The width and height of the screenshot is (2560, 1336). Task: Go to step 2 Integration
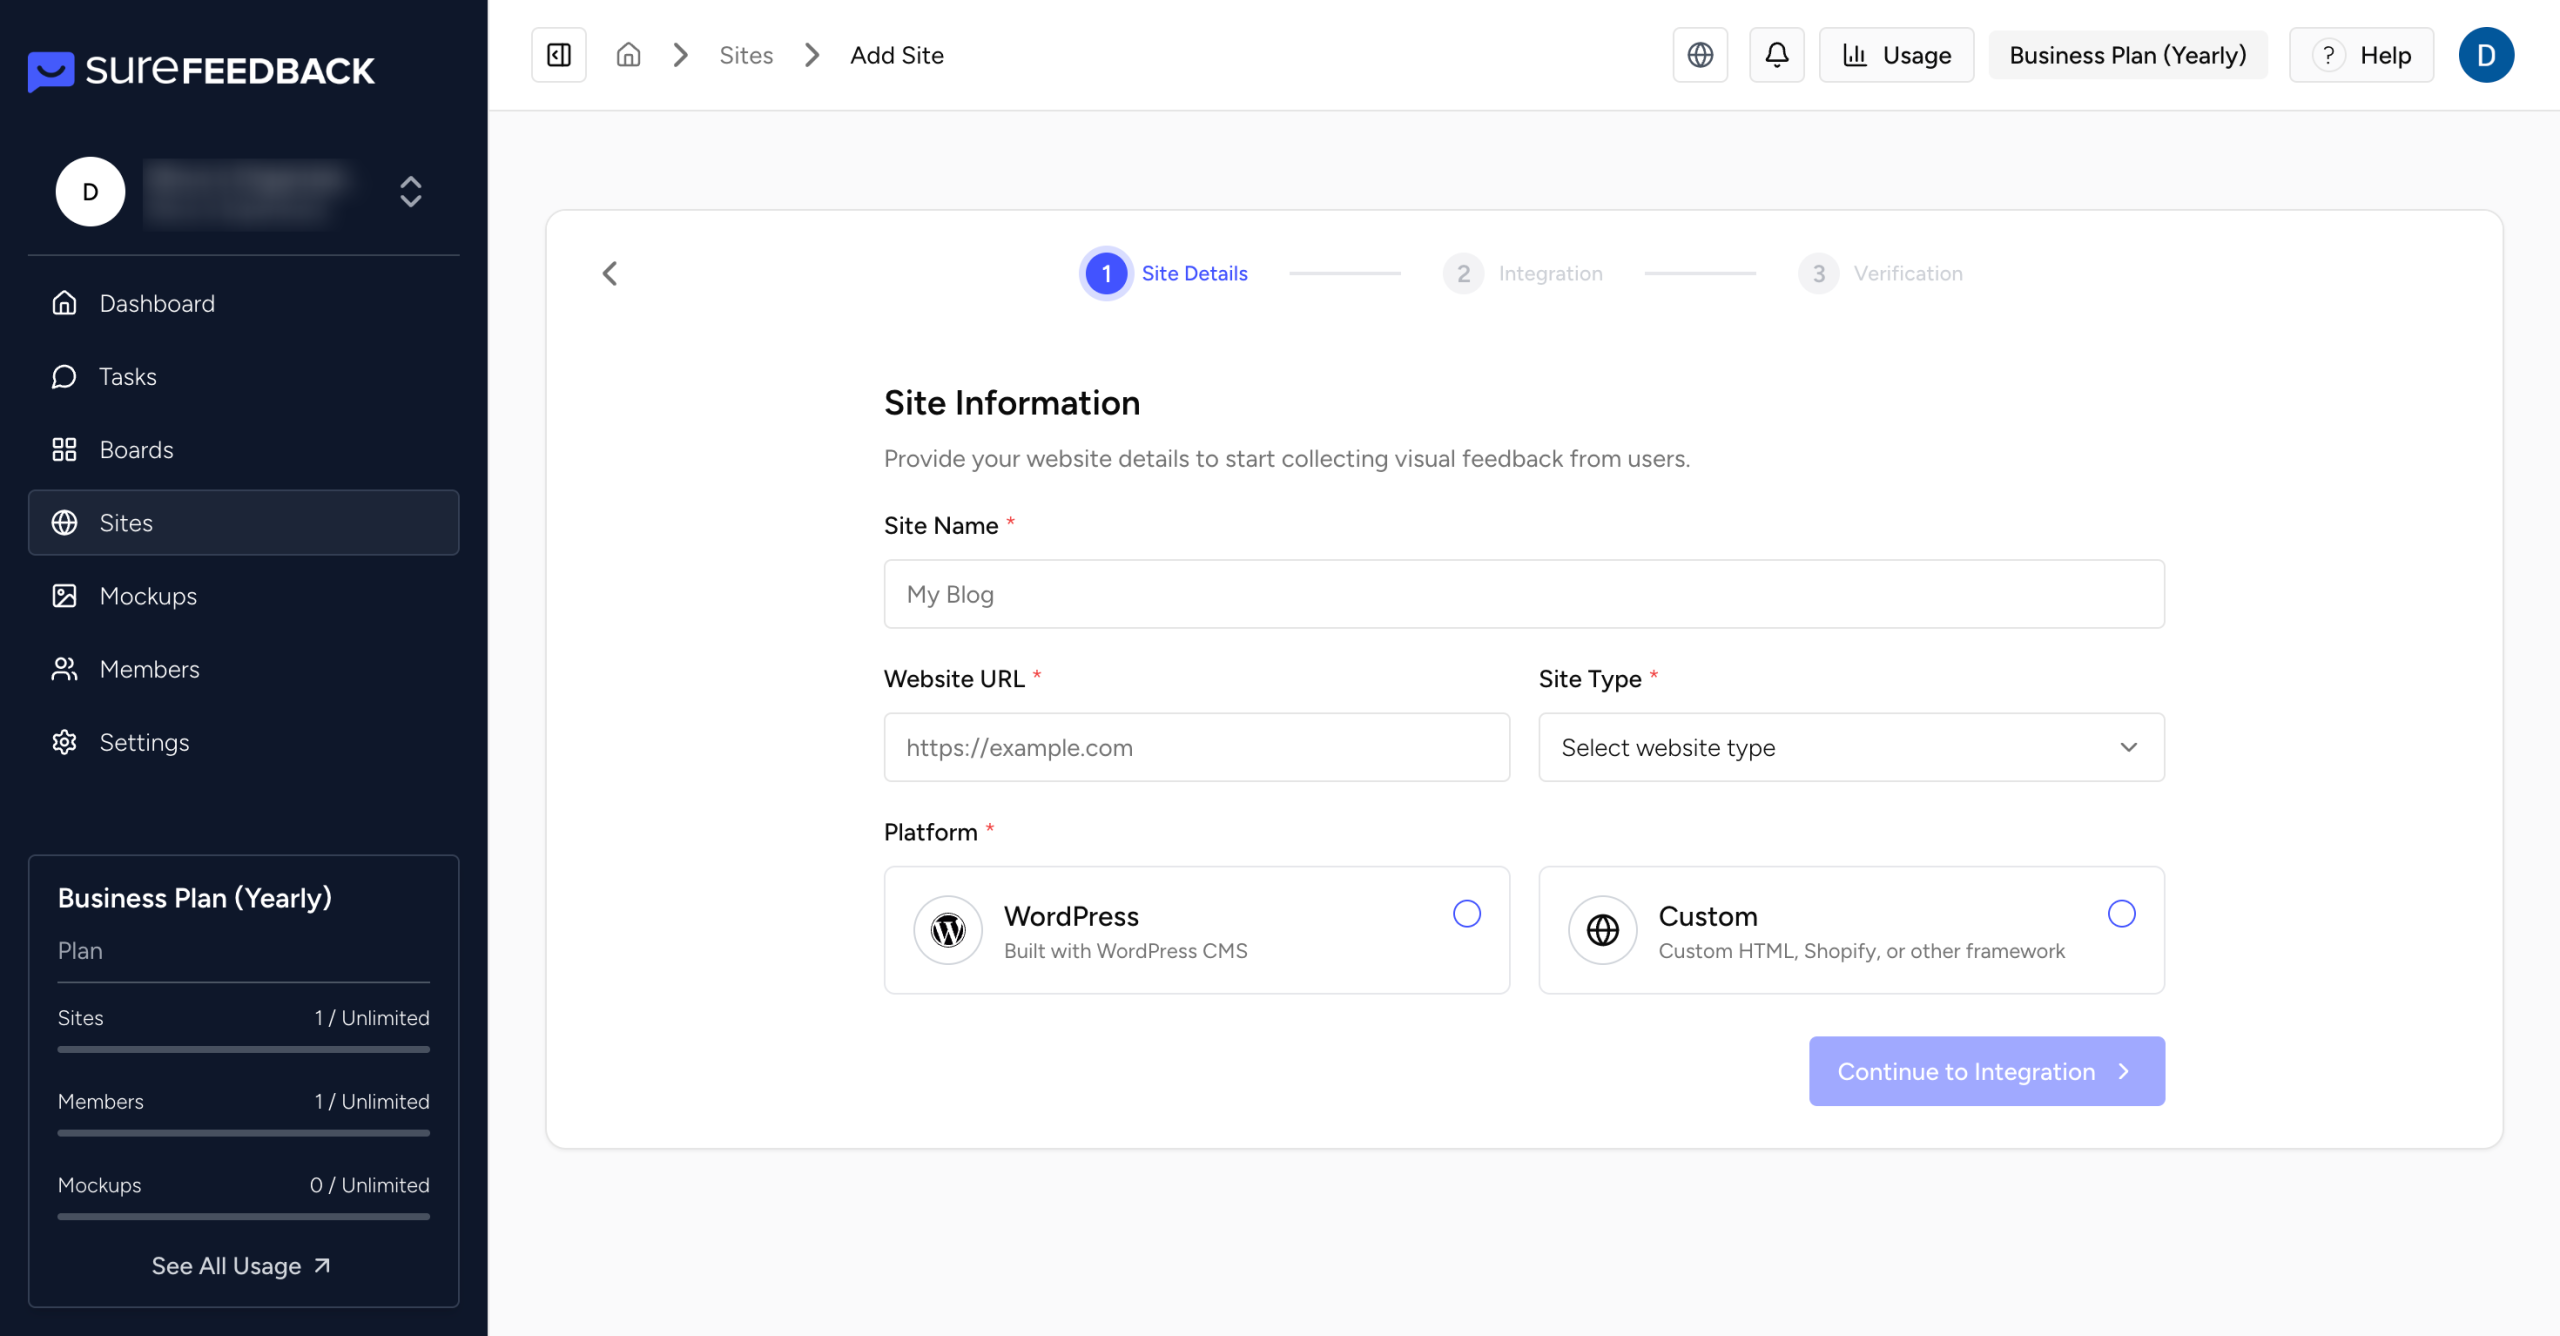[1522, 273]
